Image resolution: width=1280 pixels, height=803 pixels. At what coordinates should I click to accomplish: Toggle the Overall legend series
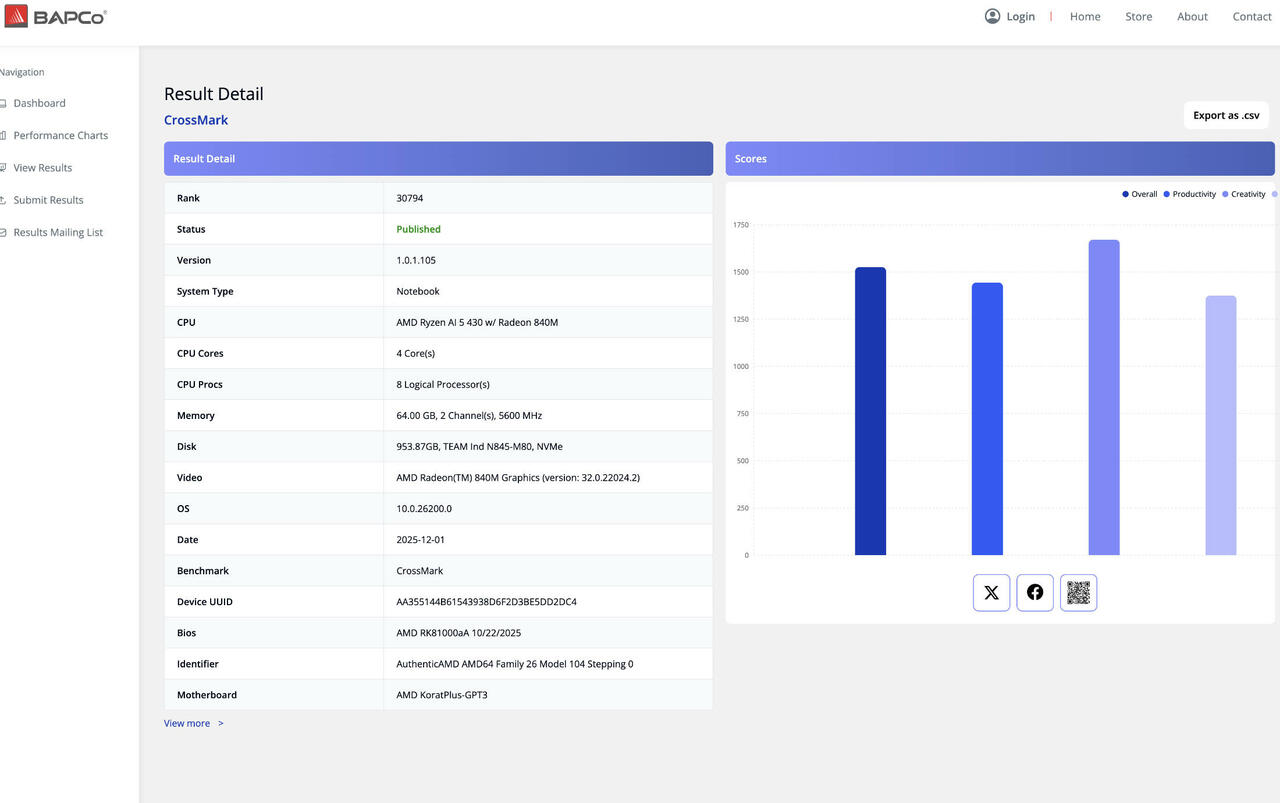tap(1139, 194)
